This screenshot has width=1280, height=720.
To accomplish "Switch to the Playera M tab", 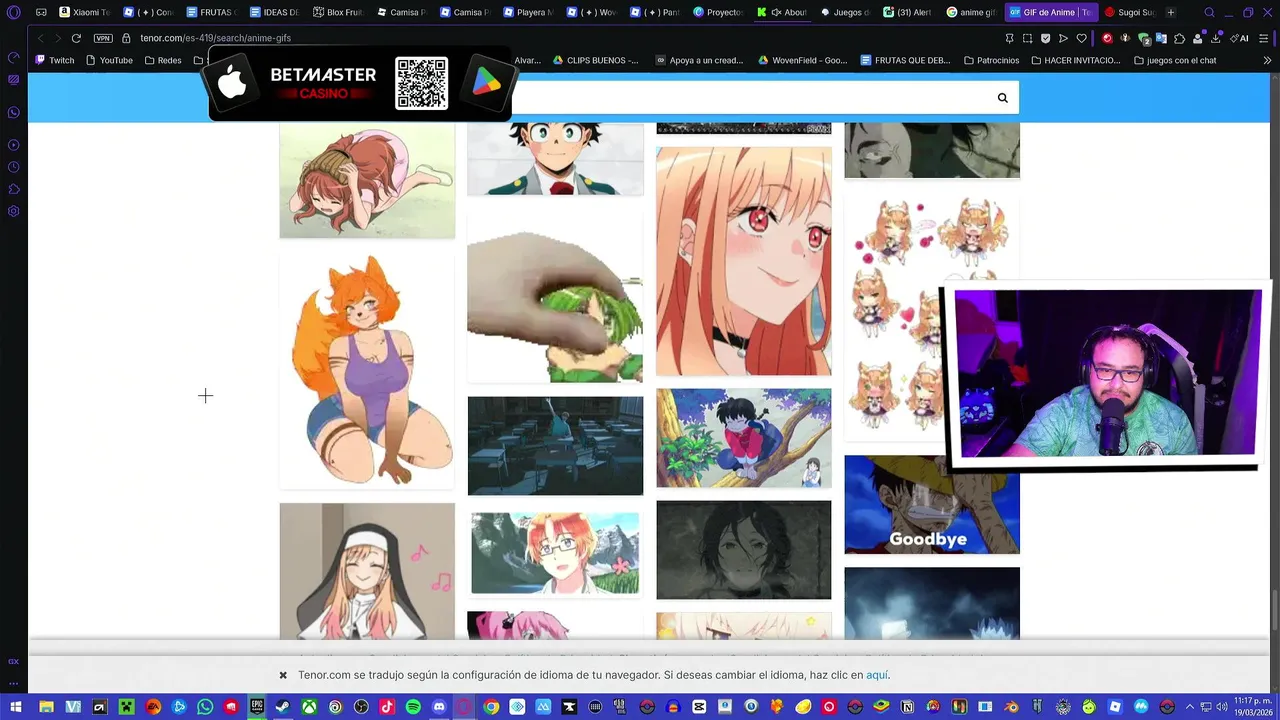I will coord(527,12).
